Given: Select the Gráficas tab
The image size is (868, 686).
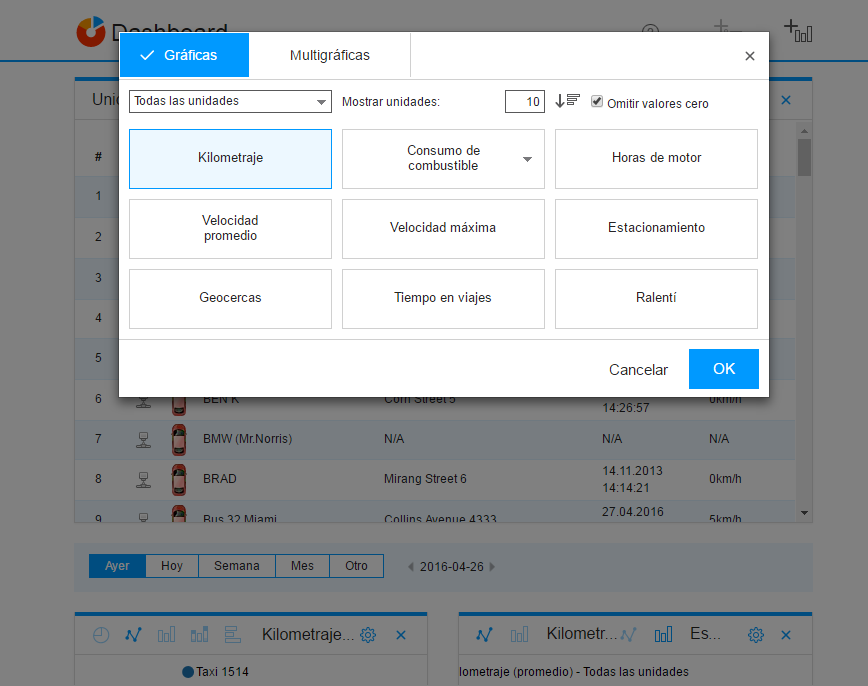Looking at the screenshot, I should pyautogui.click(x=184, y=55).
